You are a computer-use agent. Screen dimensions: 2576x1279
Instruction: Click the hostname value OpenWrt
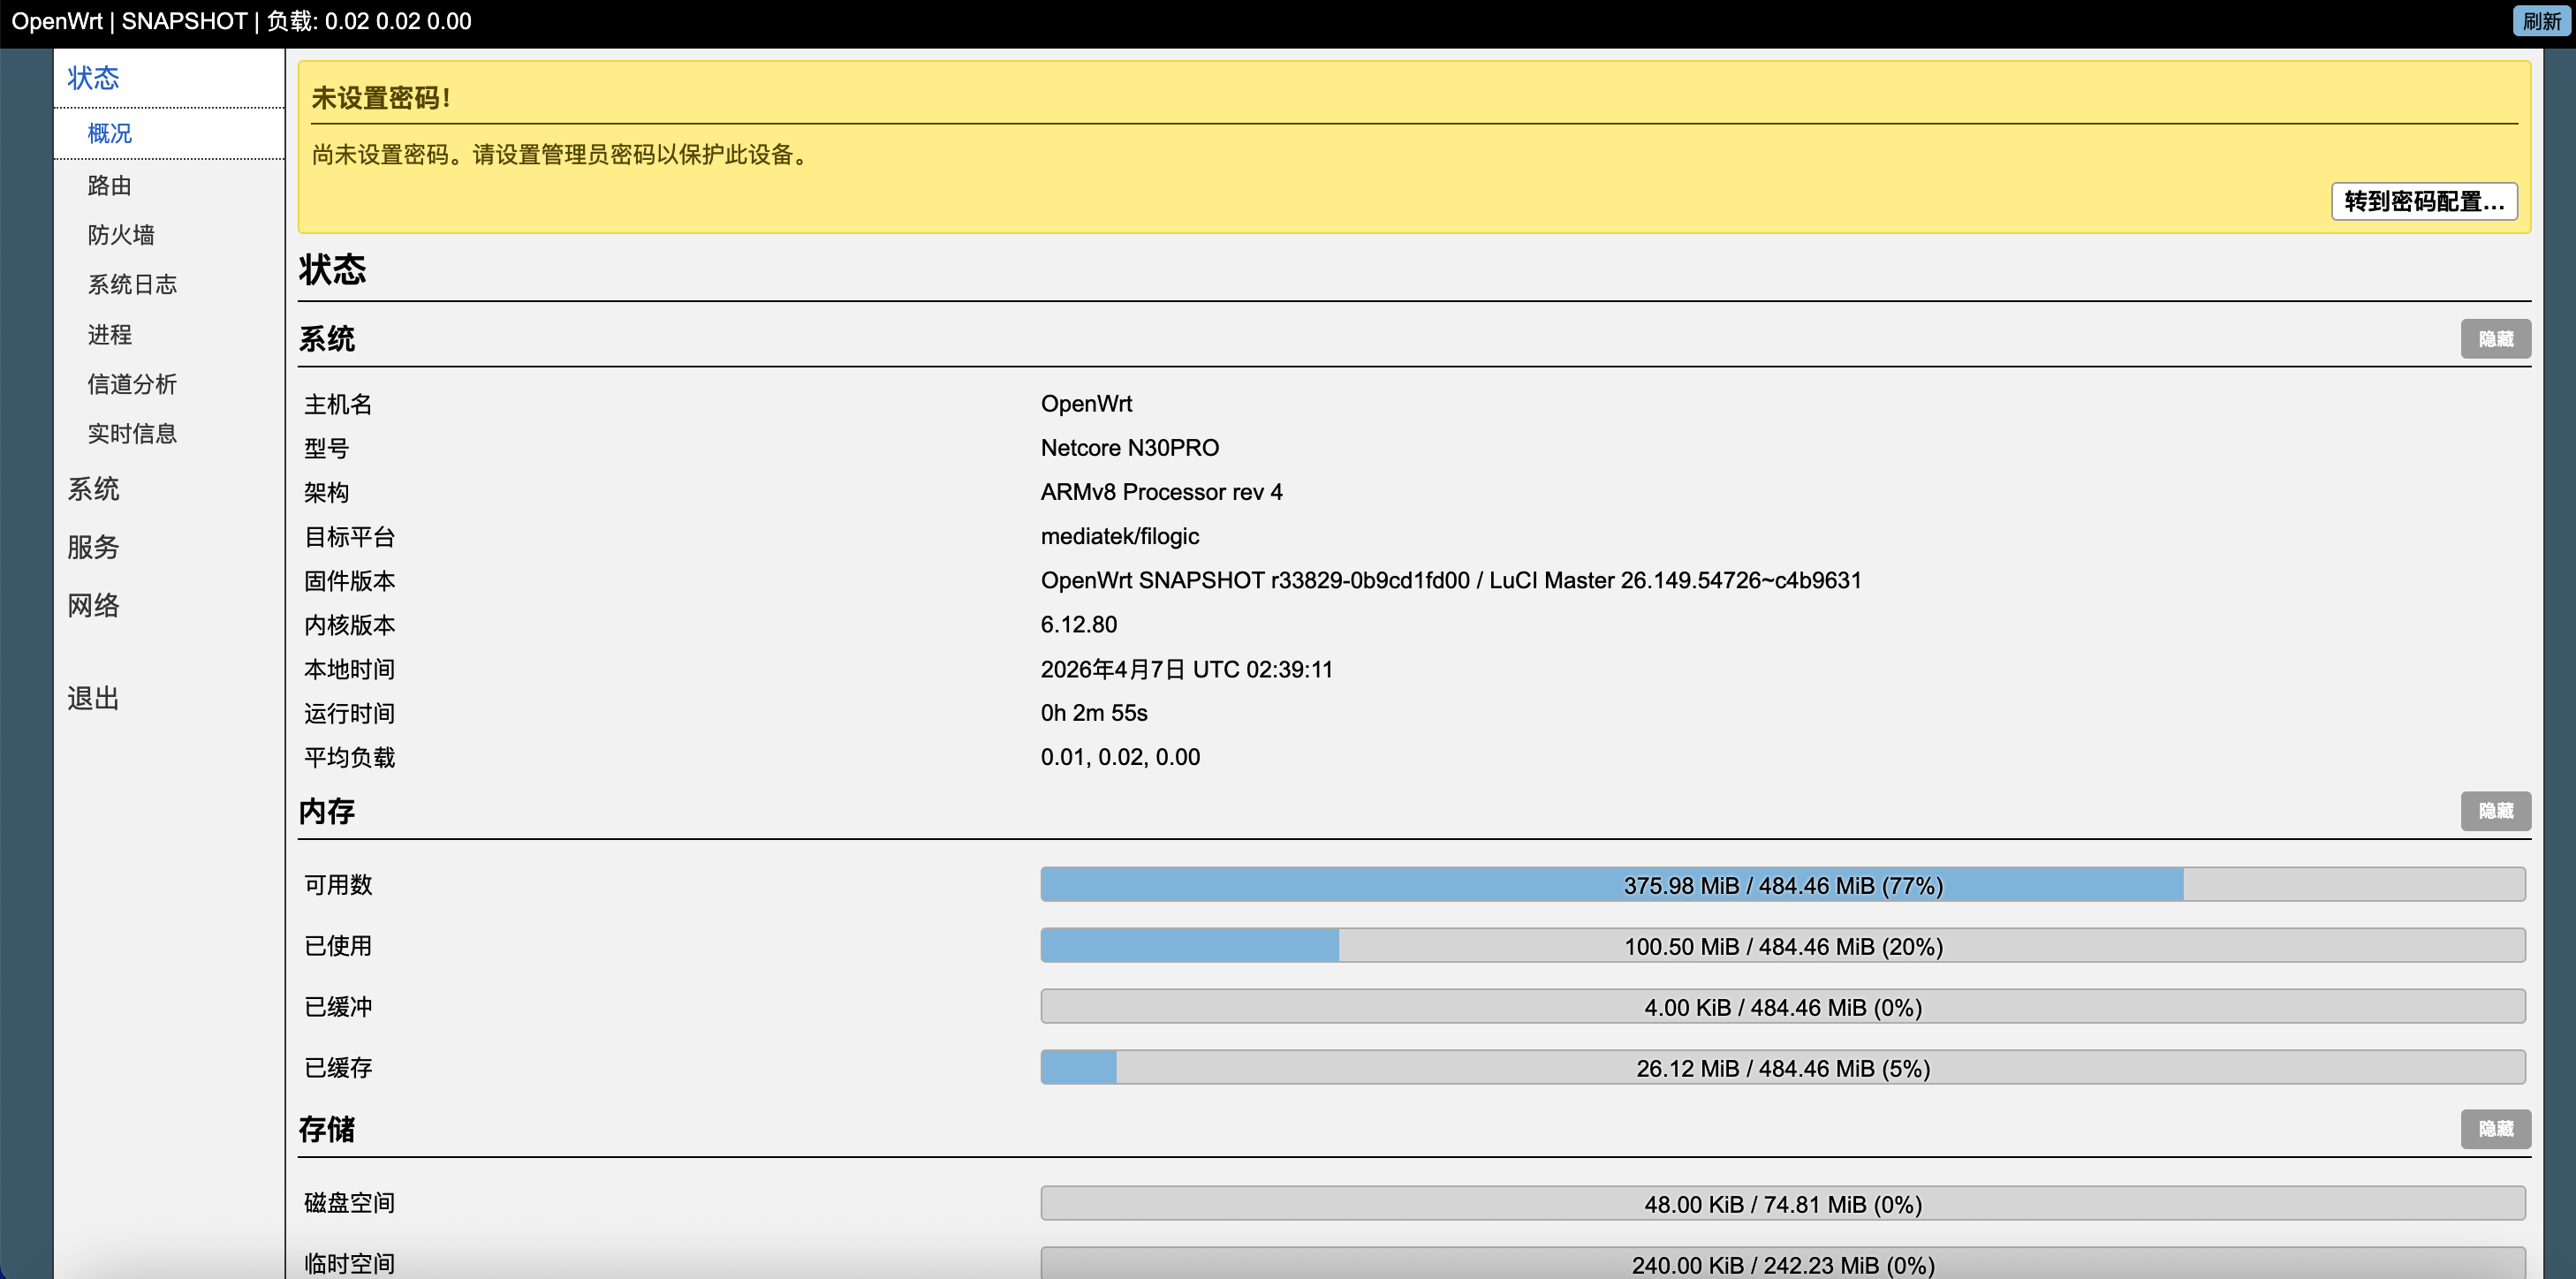pos(1086,404)
